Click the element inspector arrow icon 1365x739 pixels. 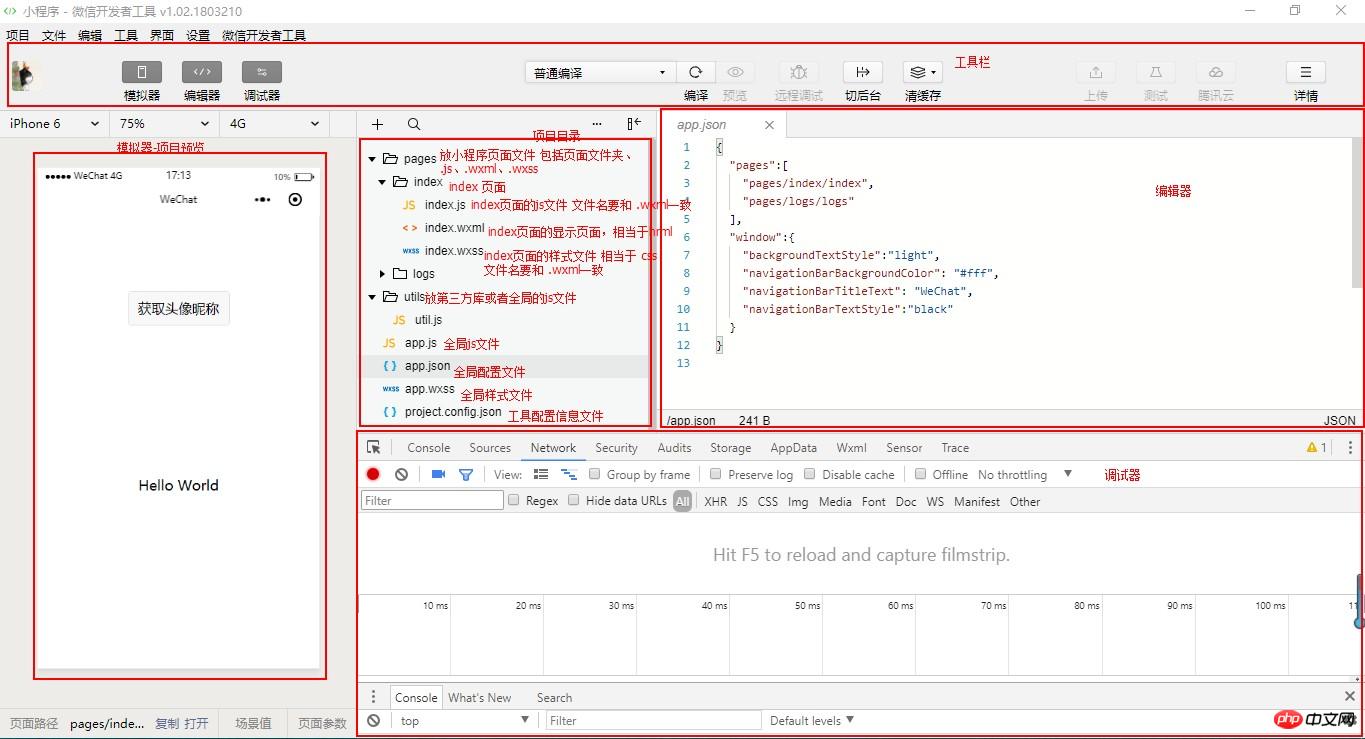[374, 448]
